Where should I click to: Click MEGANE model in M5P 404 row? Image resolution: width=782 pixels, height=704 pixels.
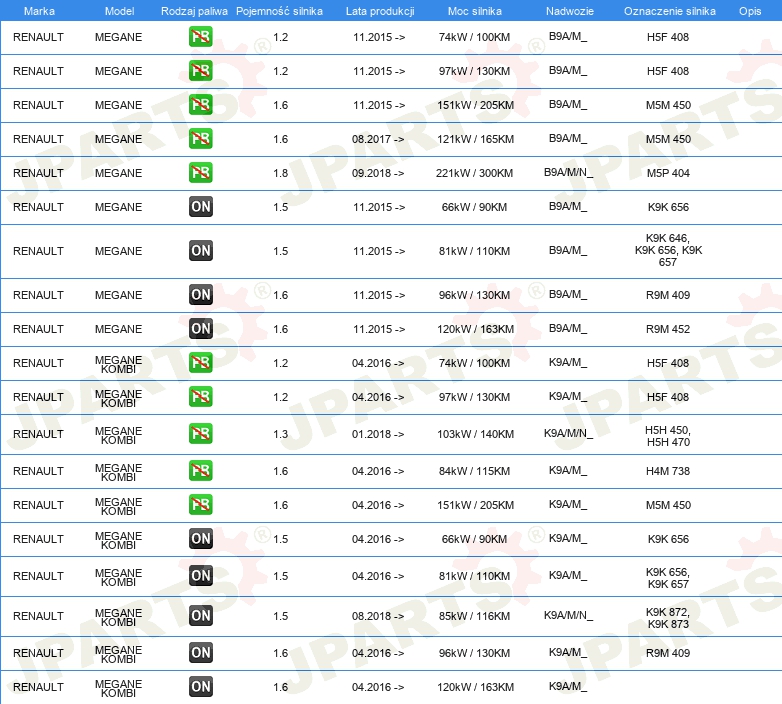coord(118,173)
